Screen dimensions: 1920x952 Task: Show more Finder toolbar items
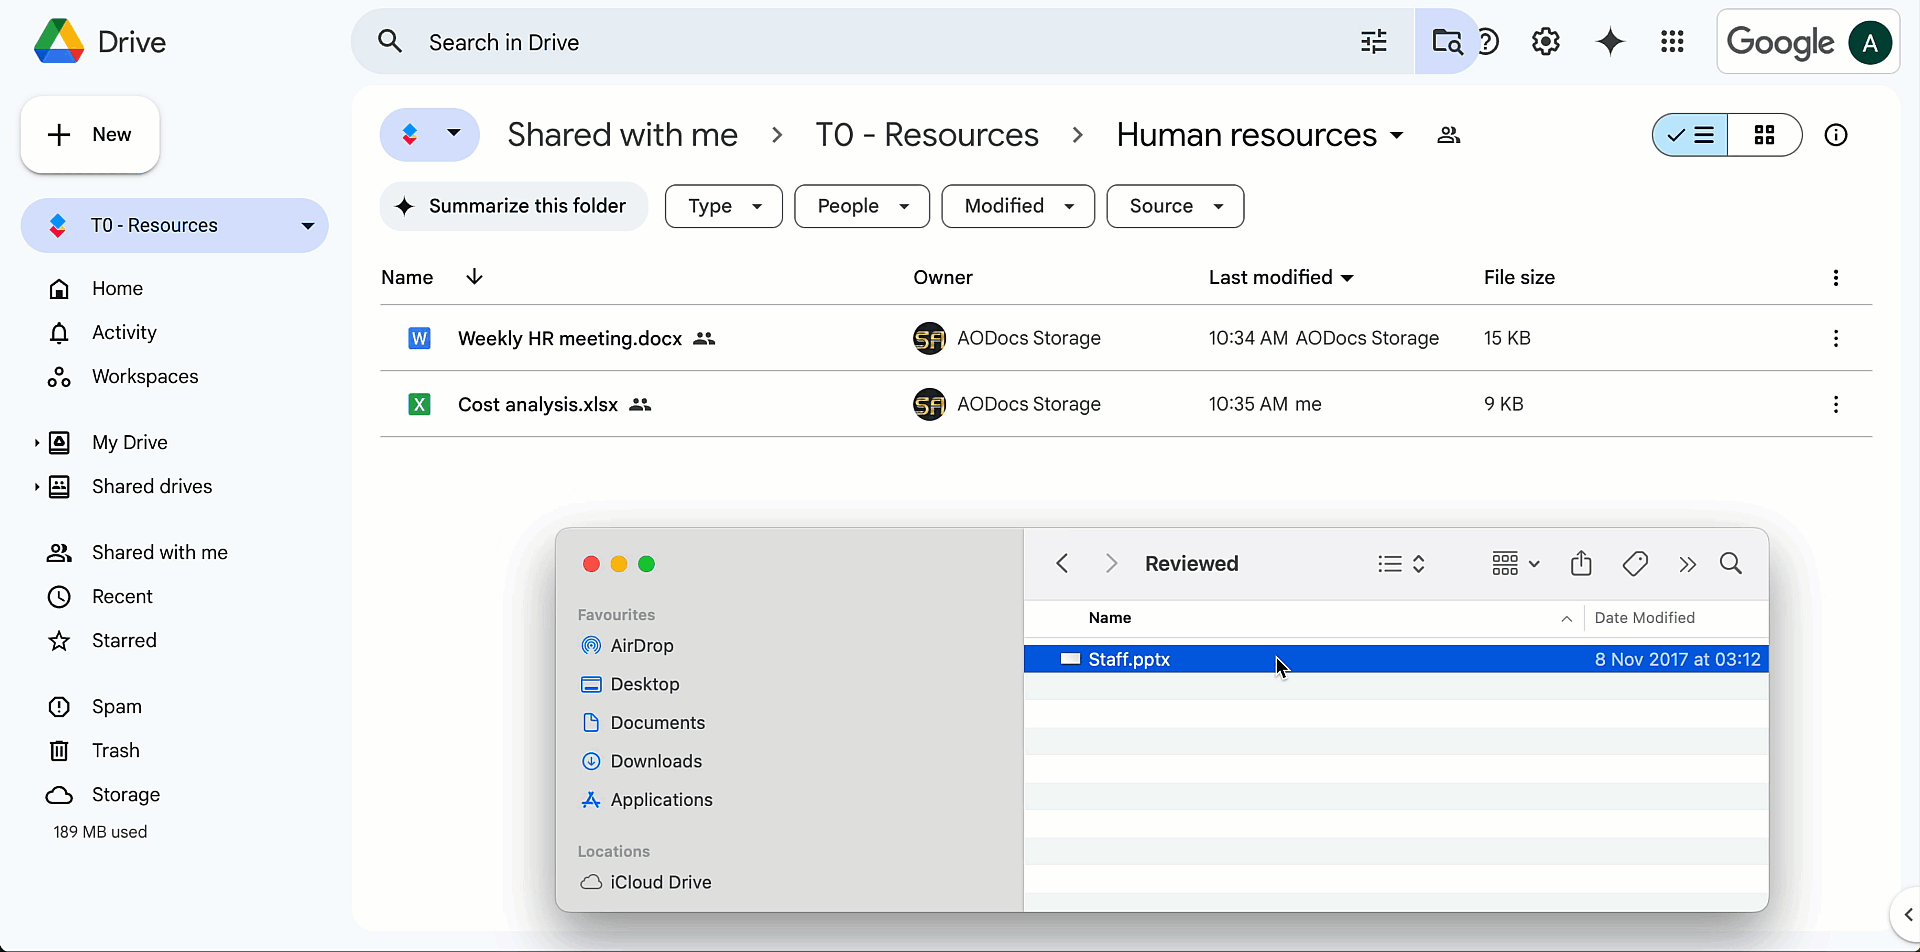(1688, 564)
